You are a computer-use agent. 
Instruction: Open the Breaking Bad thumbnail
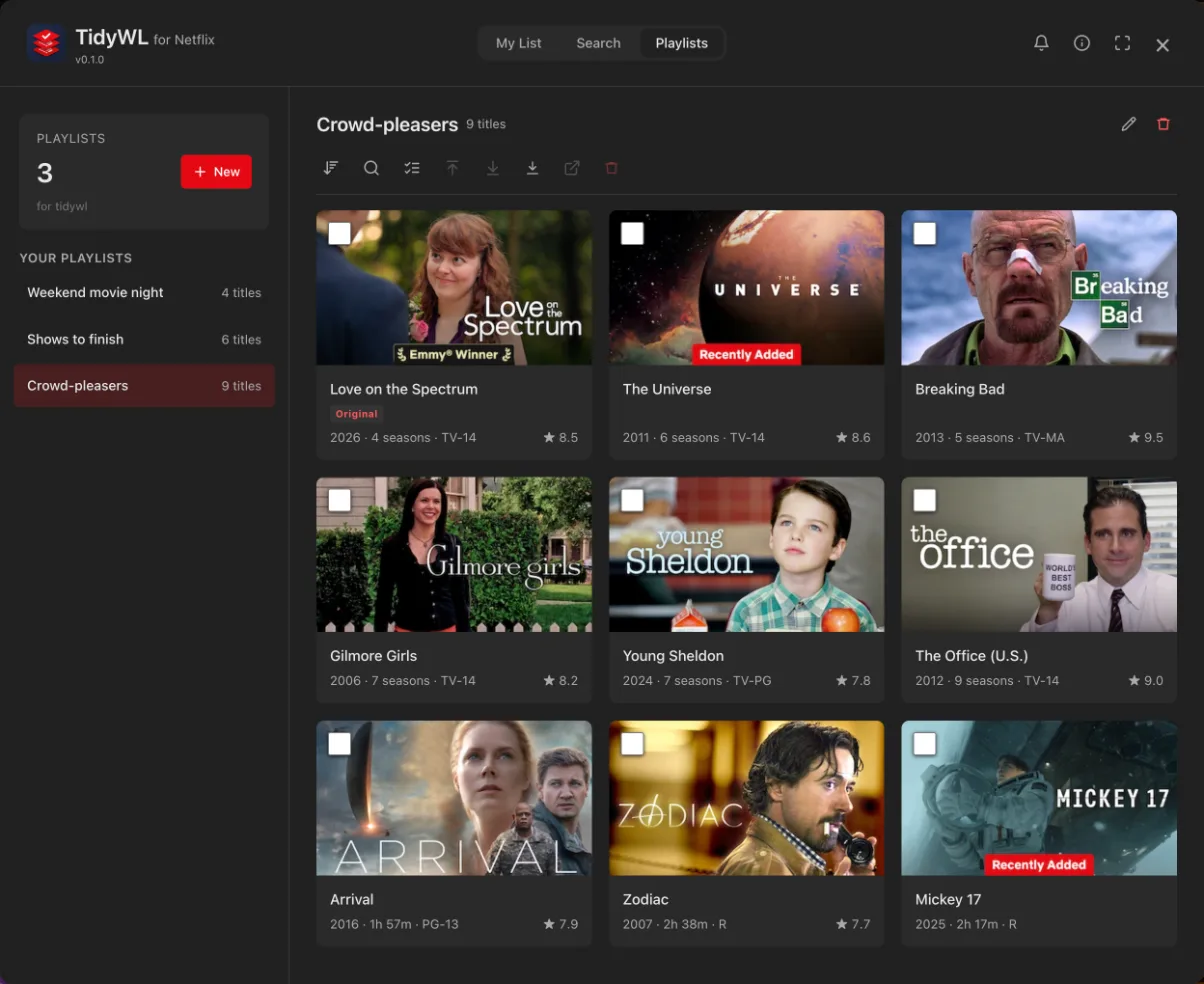(x=1039, y=288)
